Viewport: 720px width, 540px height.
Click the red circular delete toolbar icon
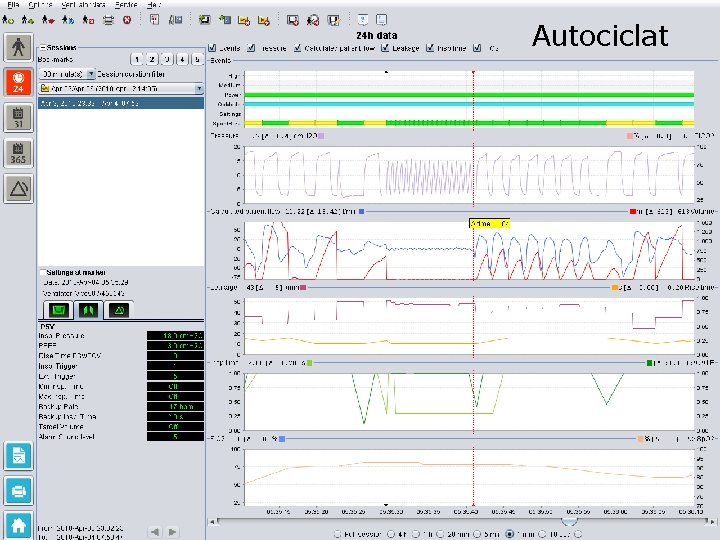pos(127,19)
